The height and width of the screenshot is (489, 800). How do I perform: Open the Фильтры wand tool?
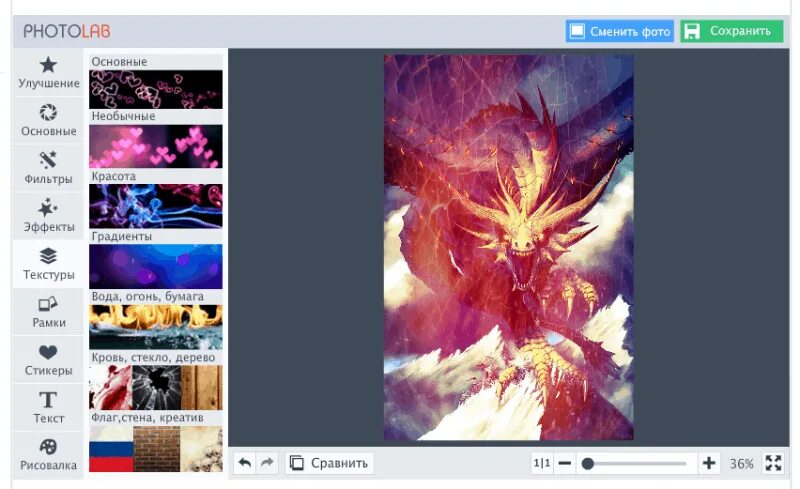(48, 168)
